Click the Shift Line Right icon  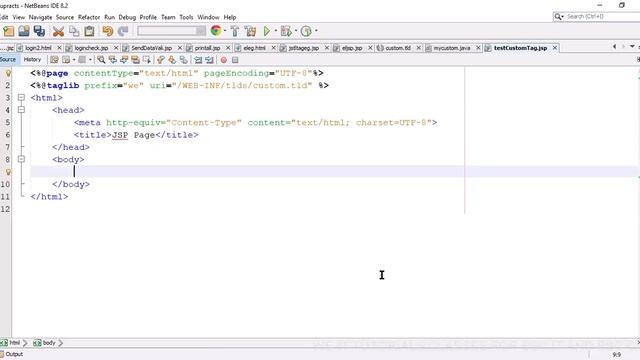coord(209,60)
